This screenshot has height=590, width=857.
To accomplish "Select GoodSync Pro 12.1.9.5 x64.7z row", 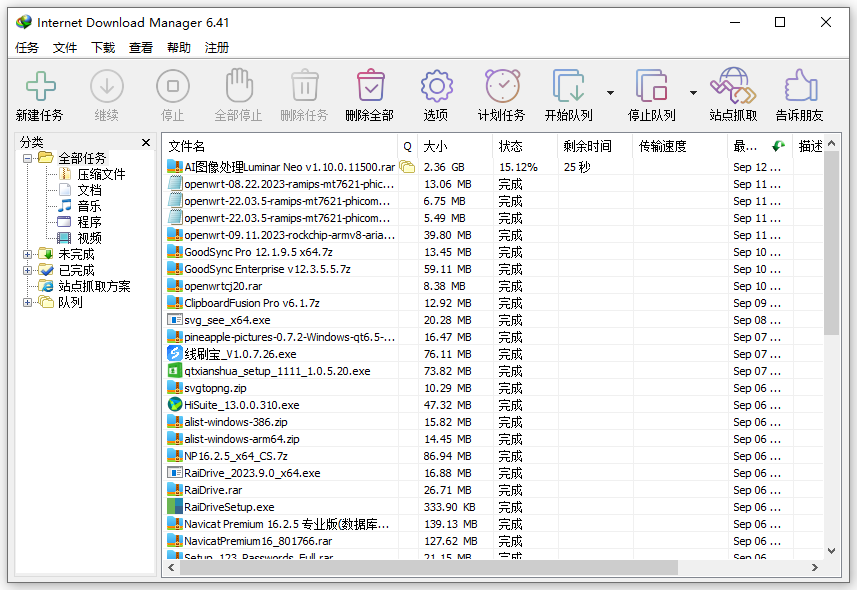I will tap(495, 252).
